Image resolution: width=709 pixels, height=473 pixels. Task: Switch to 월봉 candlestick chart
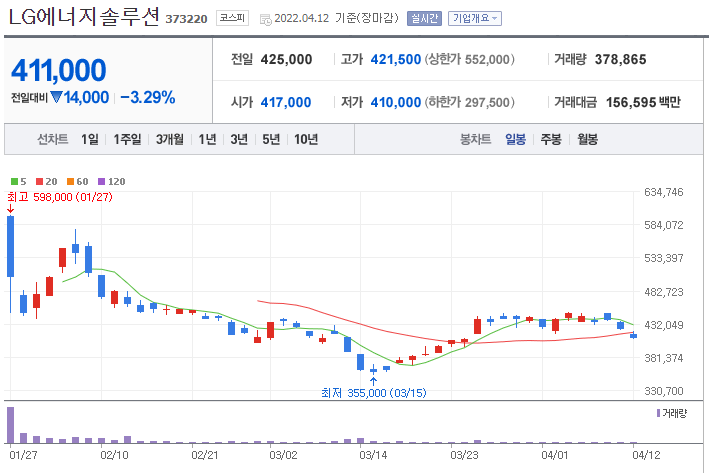587,139
